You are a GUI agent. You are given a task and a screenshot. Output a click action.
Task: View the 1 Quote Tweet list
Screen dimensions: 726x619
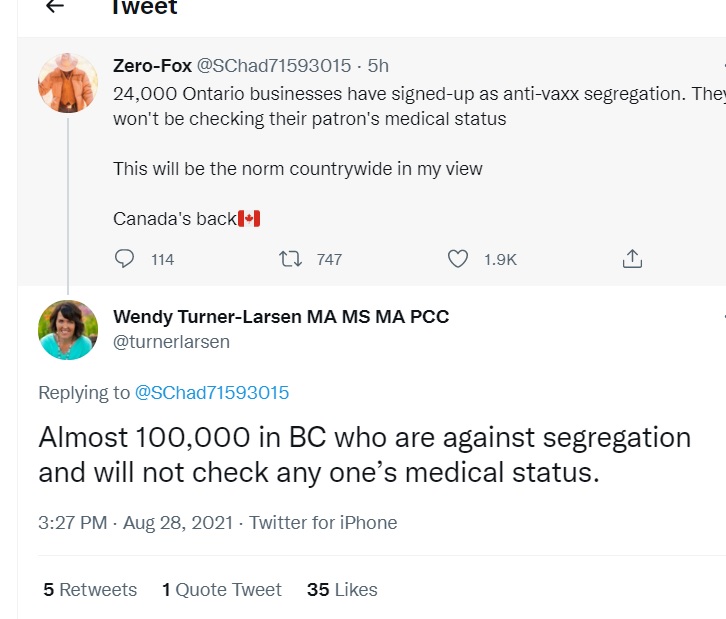(x=222, y=590)
